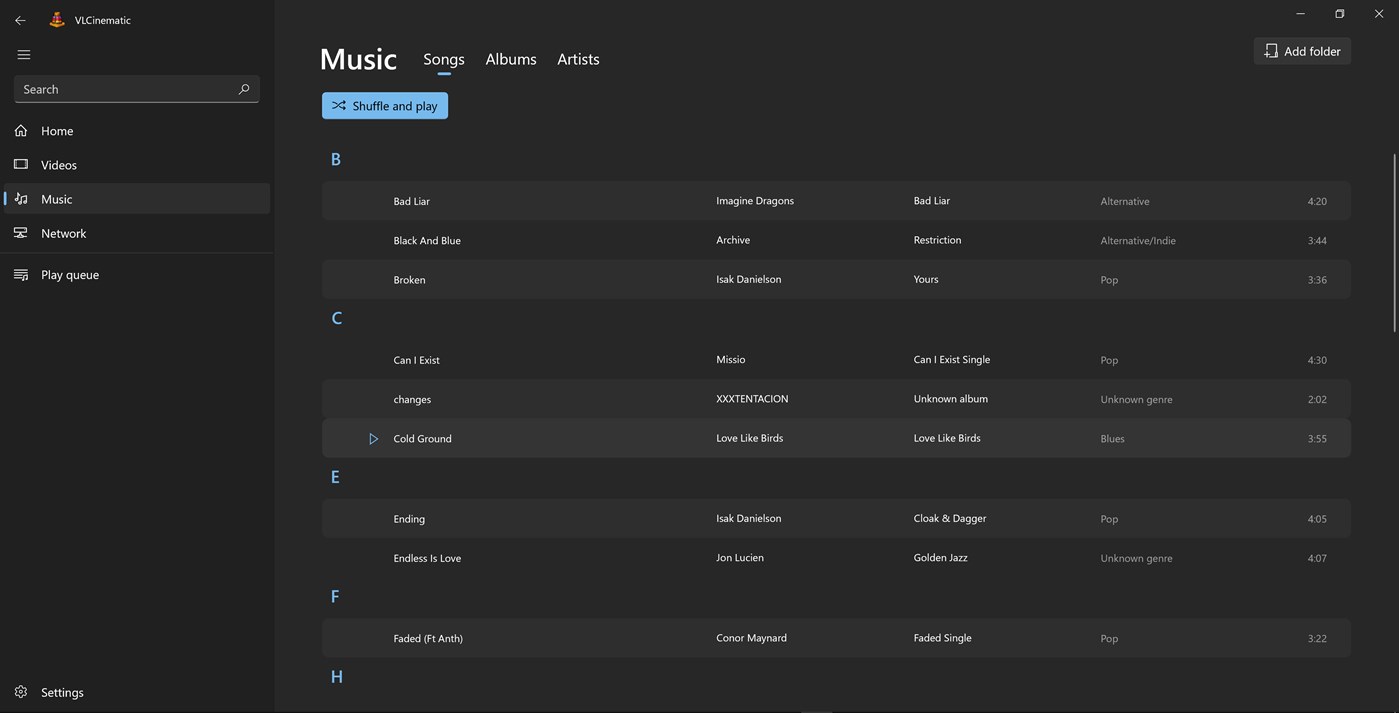This screenshot has width=1399, height=713.
Task: Select the Imagine Dragons artist link
Action: 755,201
